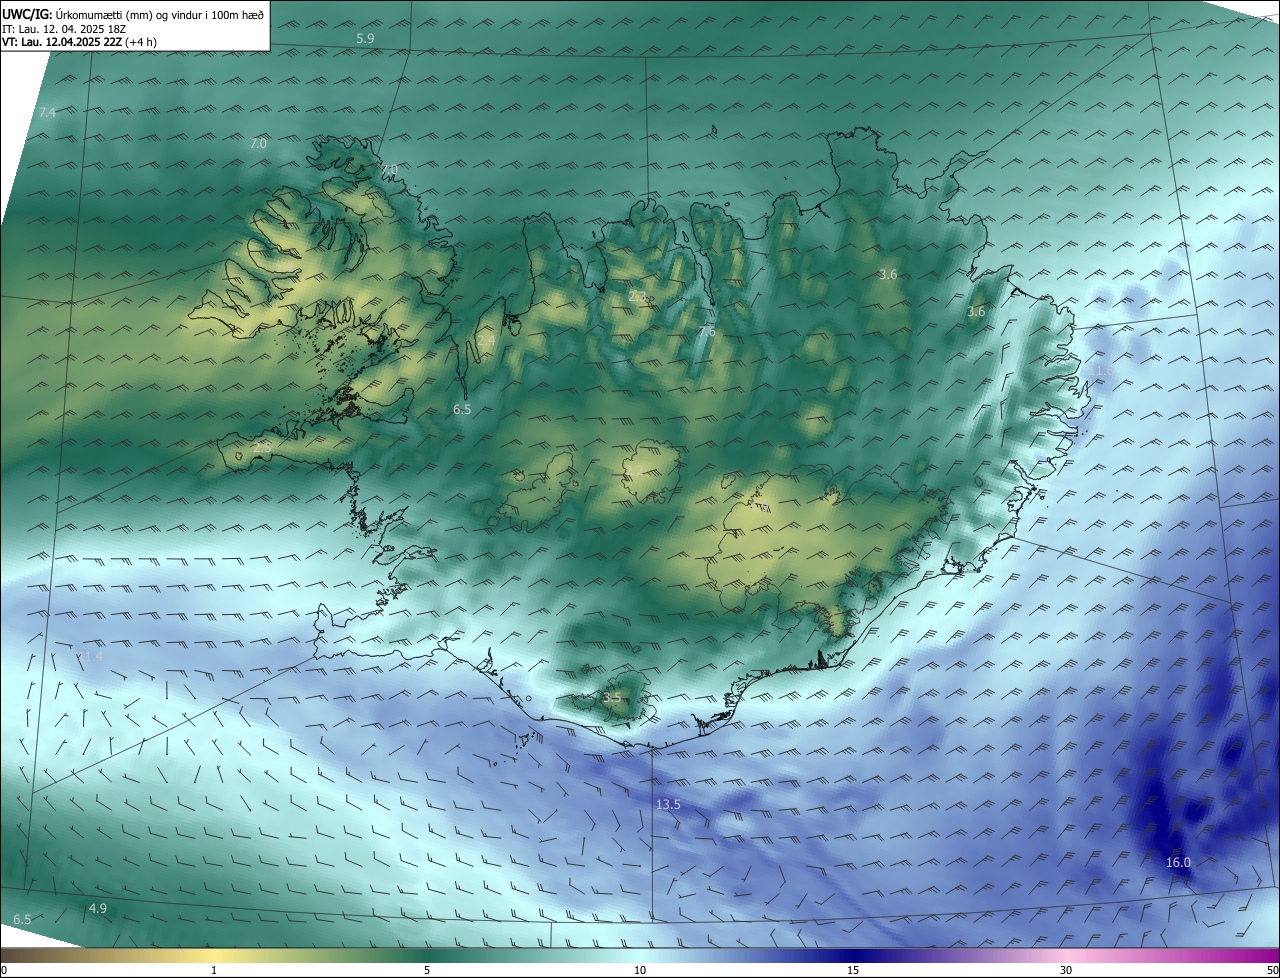Click the color scale tick label 0

pos(4,970)
